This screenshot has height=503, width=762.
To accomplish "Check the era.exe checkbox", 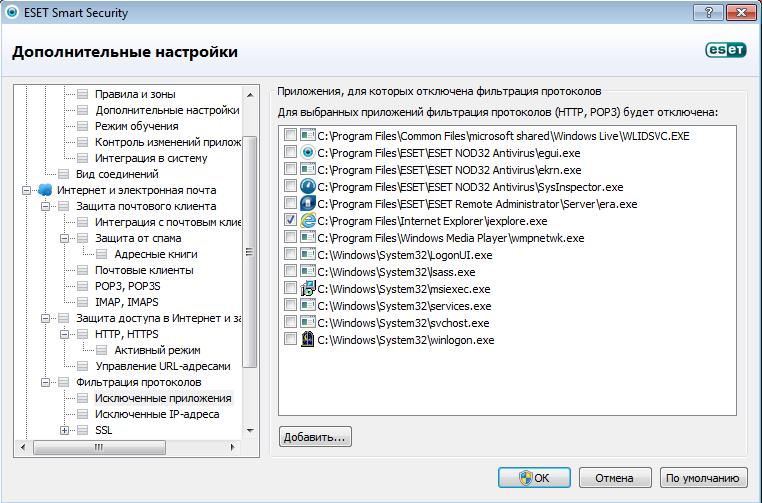I will [x=290, y=203].
